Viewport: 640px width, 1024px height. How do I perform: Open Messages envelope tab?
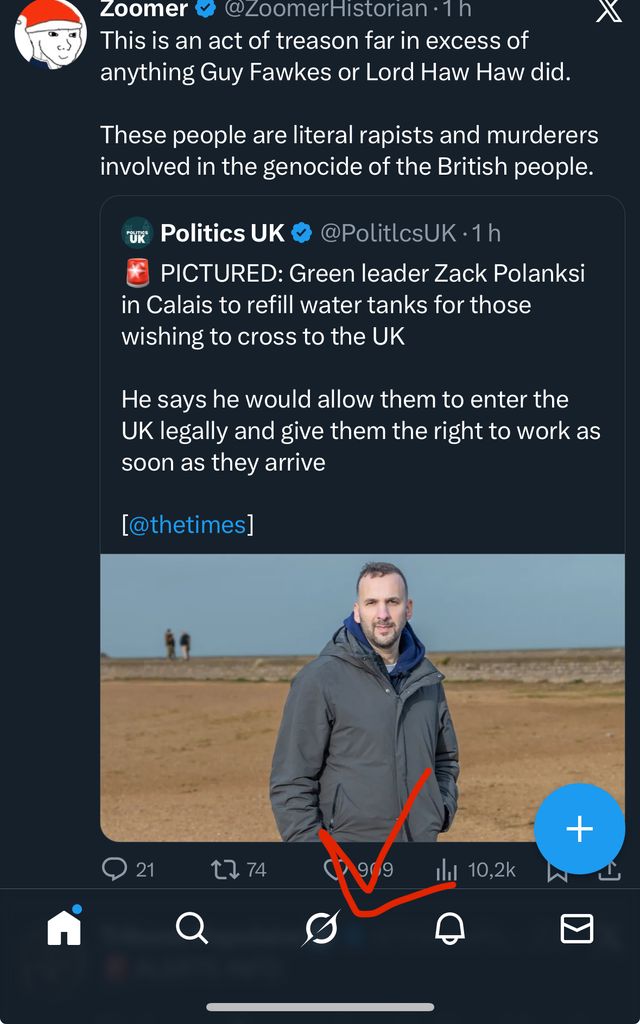click(x=576, y=929)
